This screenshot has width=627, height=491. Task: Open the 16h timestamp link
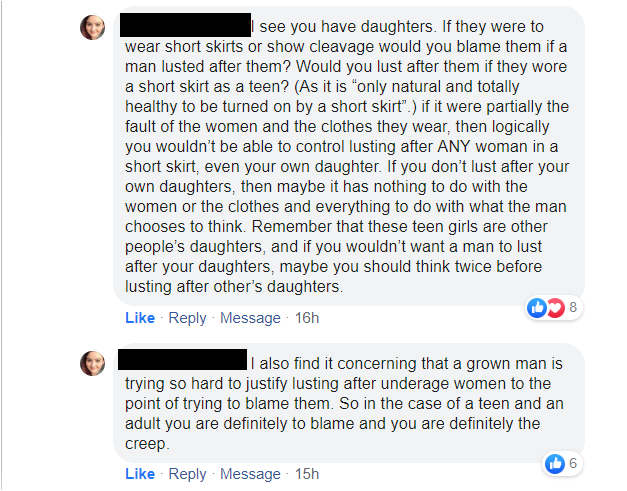(307, 318)
